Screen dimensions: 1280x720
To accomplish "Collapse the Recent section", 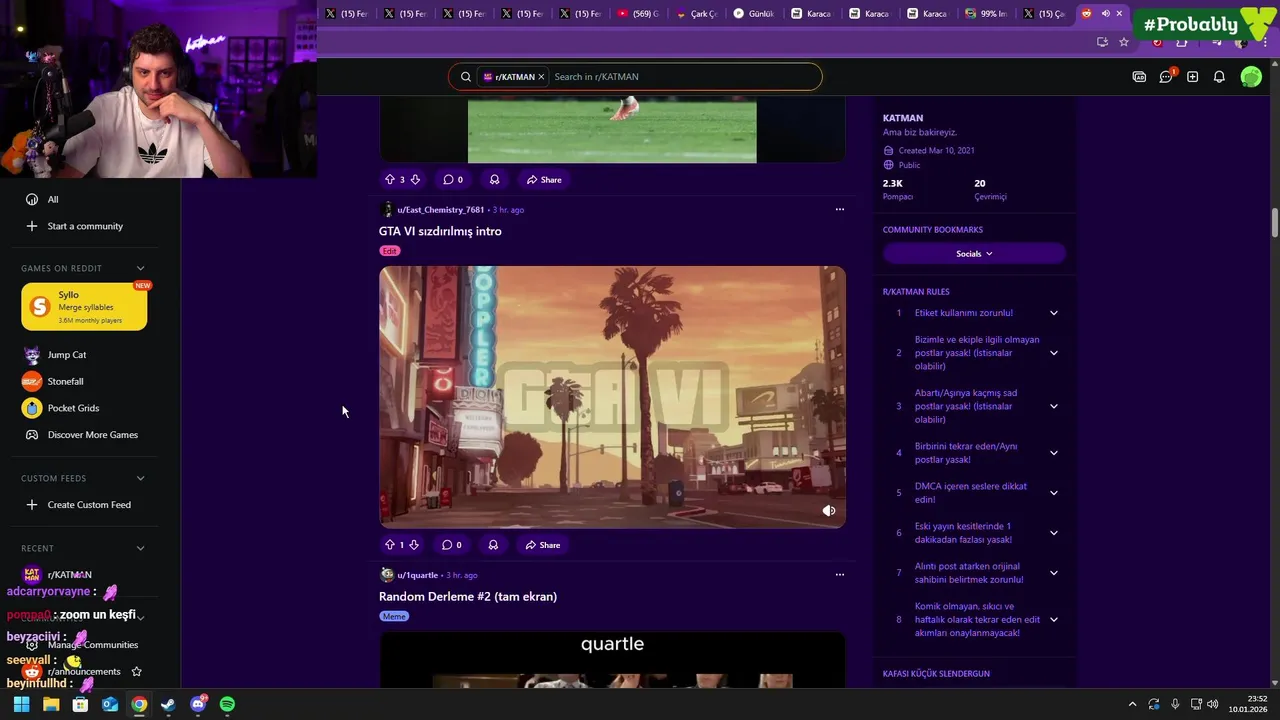I will (x=140, y=548).
